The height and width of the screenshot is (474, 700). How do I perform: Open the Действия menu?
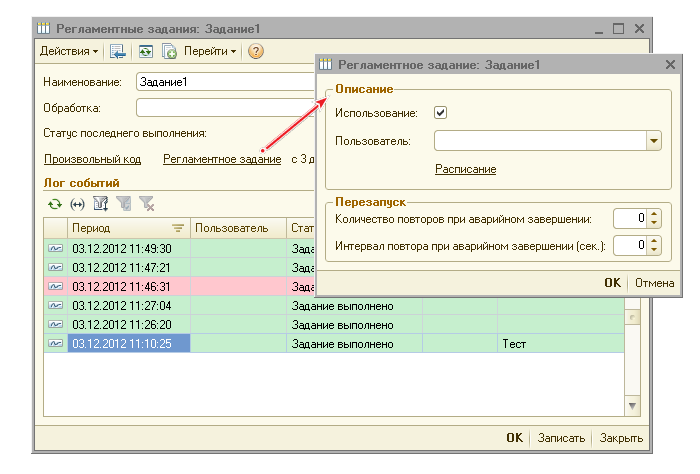[68, 51]
